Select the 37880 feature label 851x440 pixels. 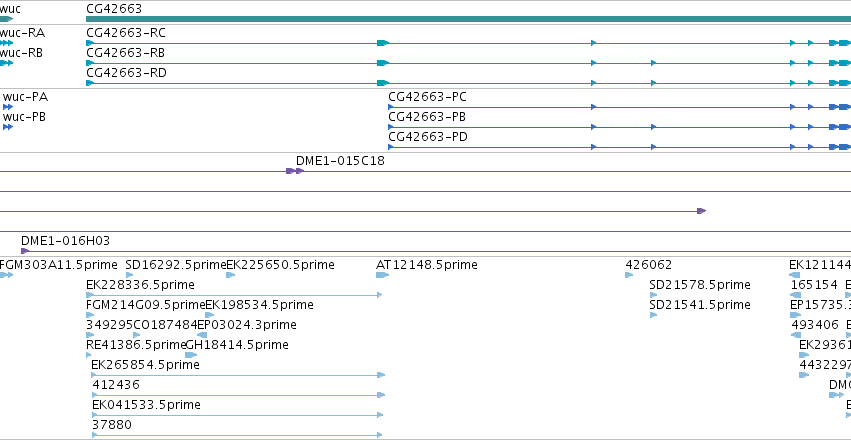[112, 425]
